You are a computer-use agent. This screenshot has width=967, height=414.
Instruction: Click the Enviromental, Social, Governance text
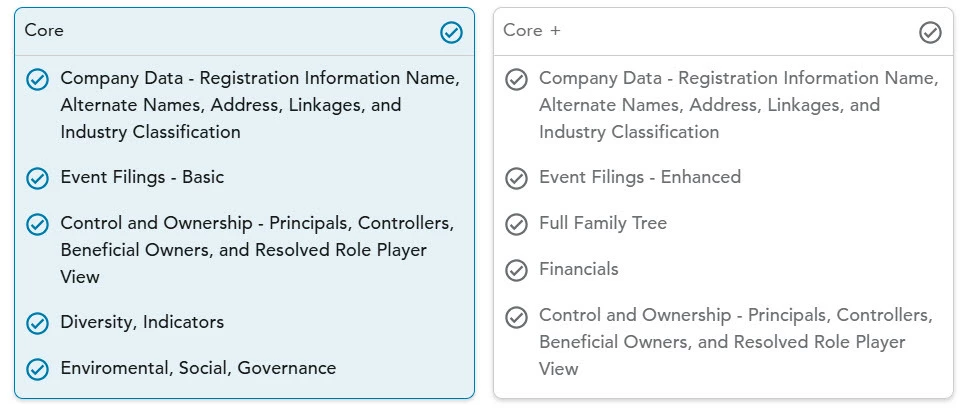pos(198,368)
